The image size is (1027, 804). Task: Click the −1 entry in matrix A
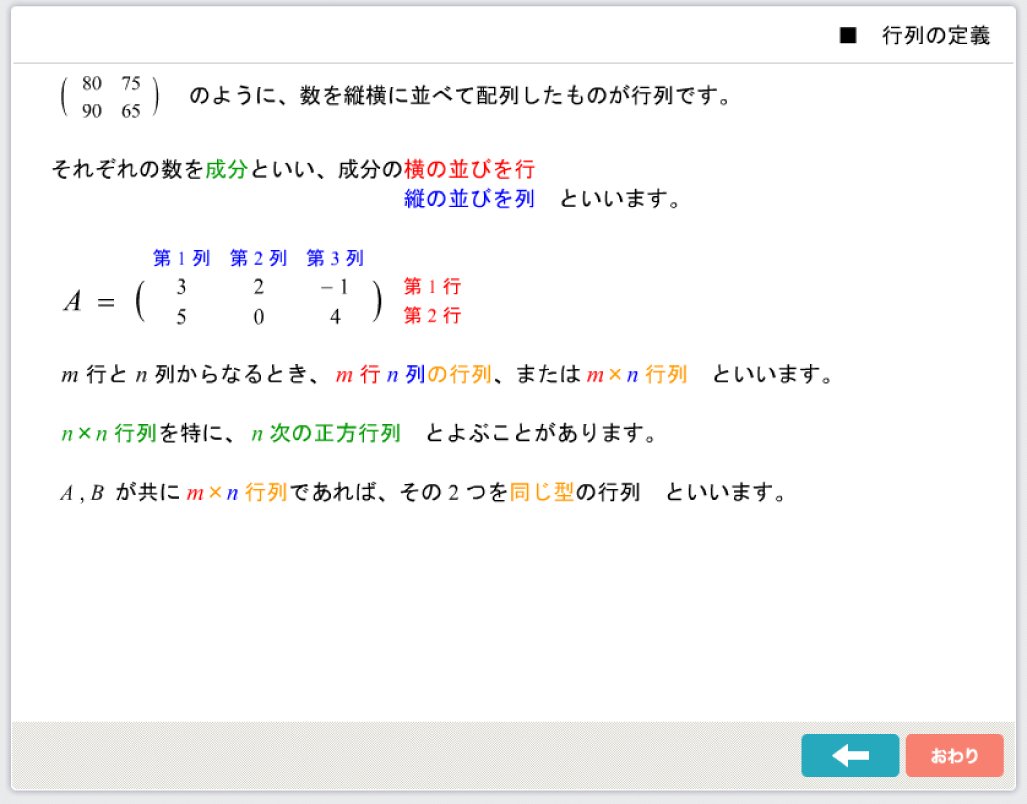tap(334, 288)
